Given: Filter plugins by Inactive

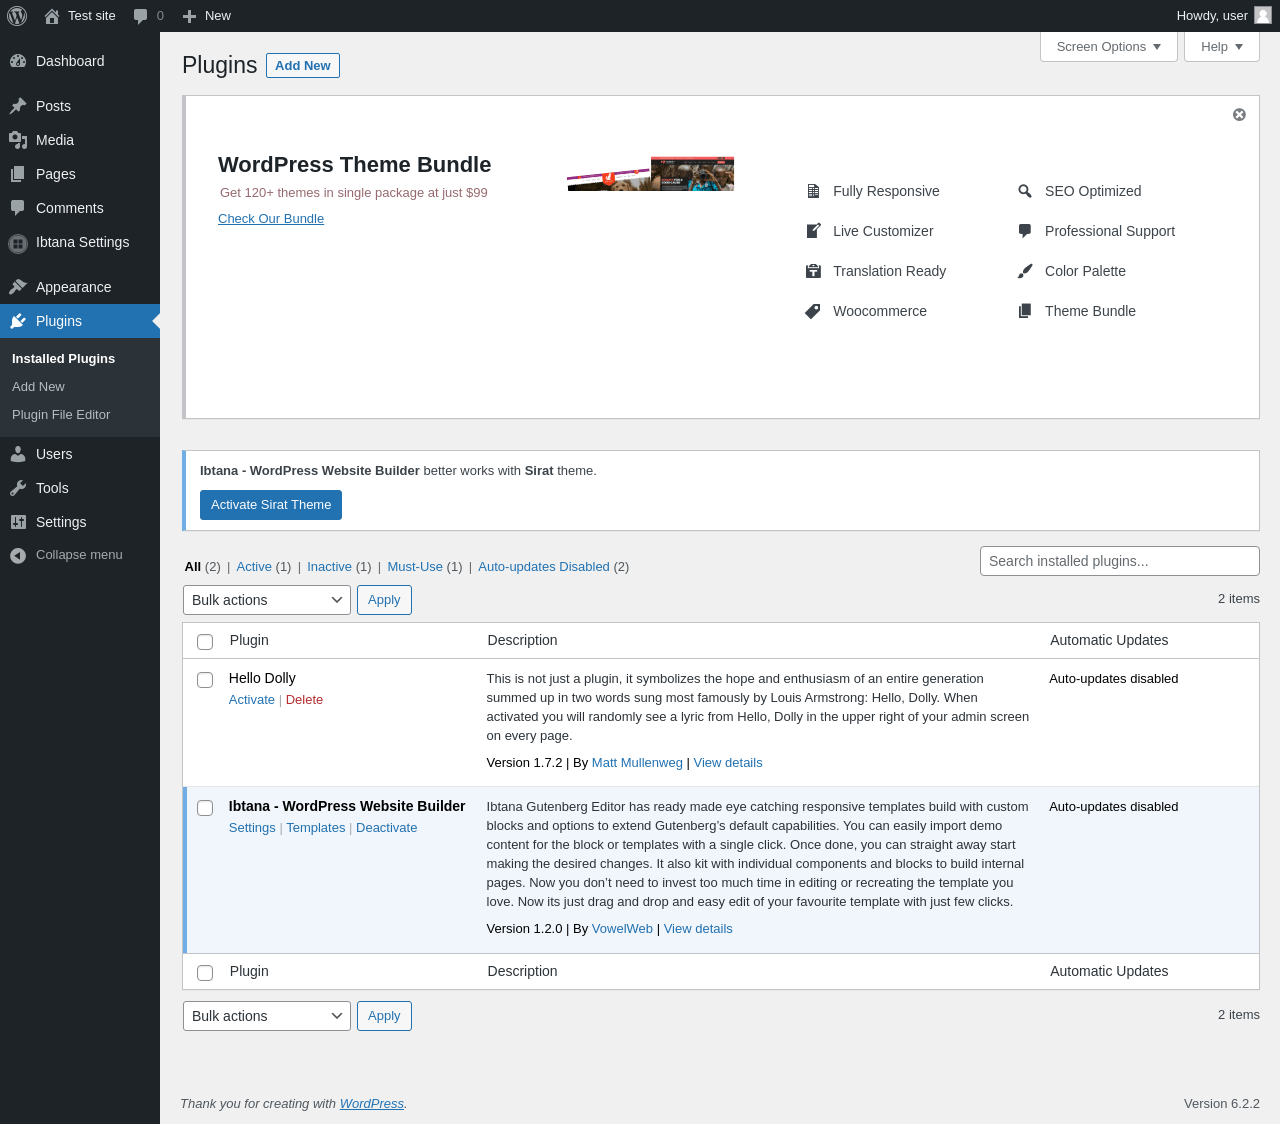Looking at the screenshot, I should (x=330, y=567).
